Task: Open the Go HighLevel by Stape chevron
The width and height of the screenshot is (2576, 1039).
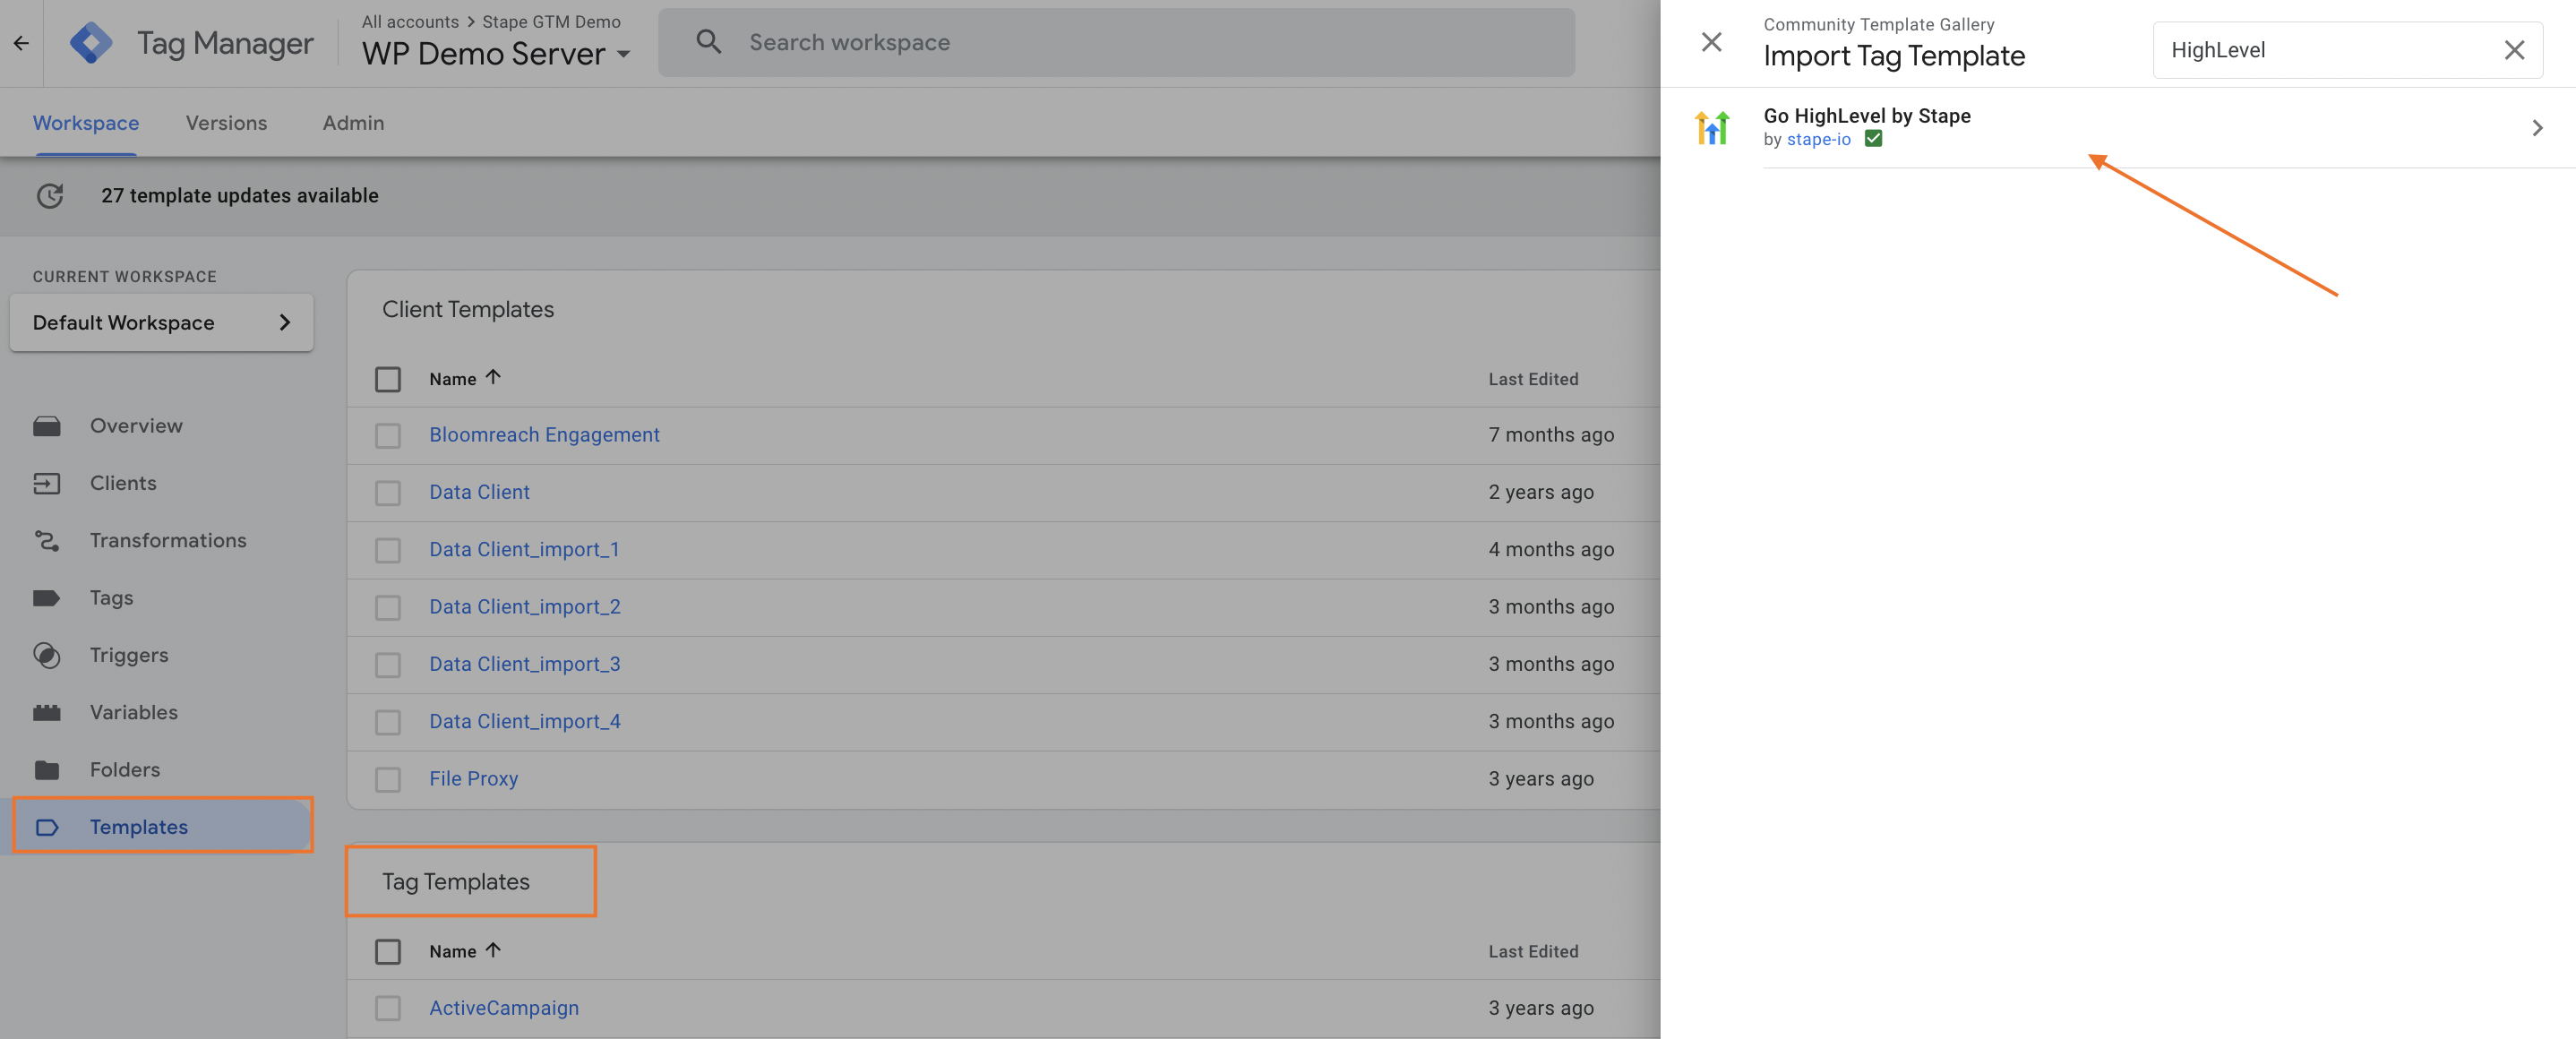Action: point(2536,128)
